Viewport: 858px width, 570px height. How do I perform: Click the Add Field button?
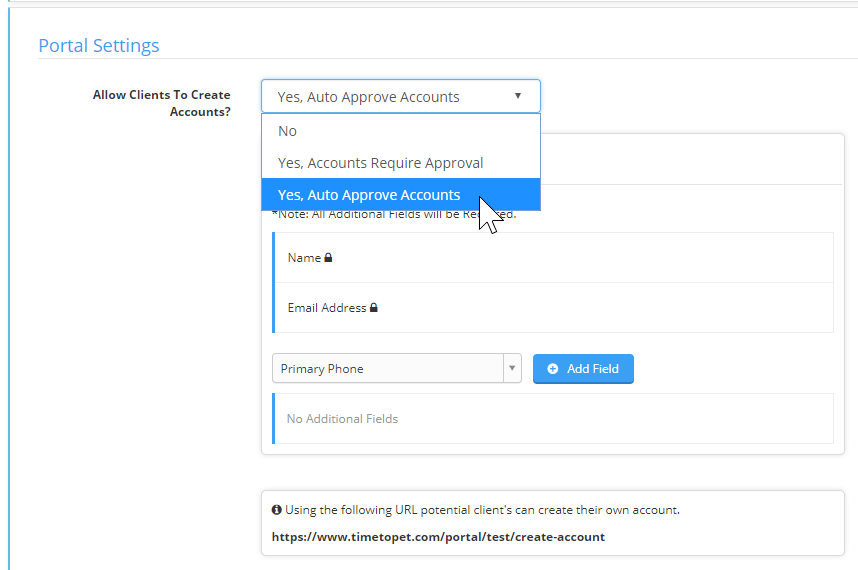click(x=583, y=369)
